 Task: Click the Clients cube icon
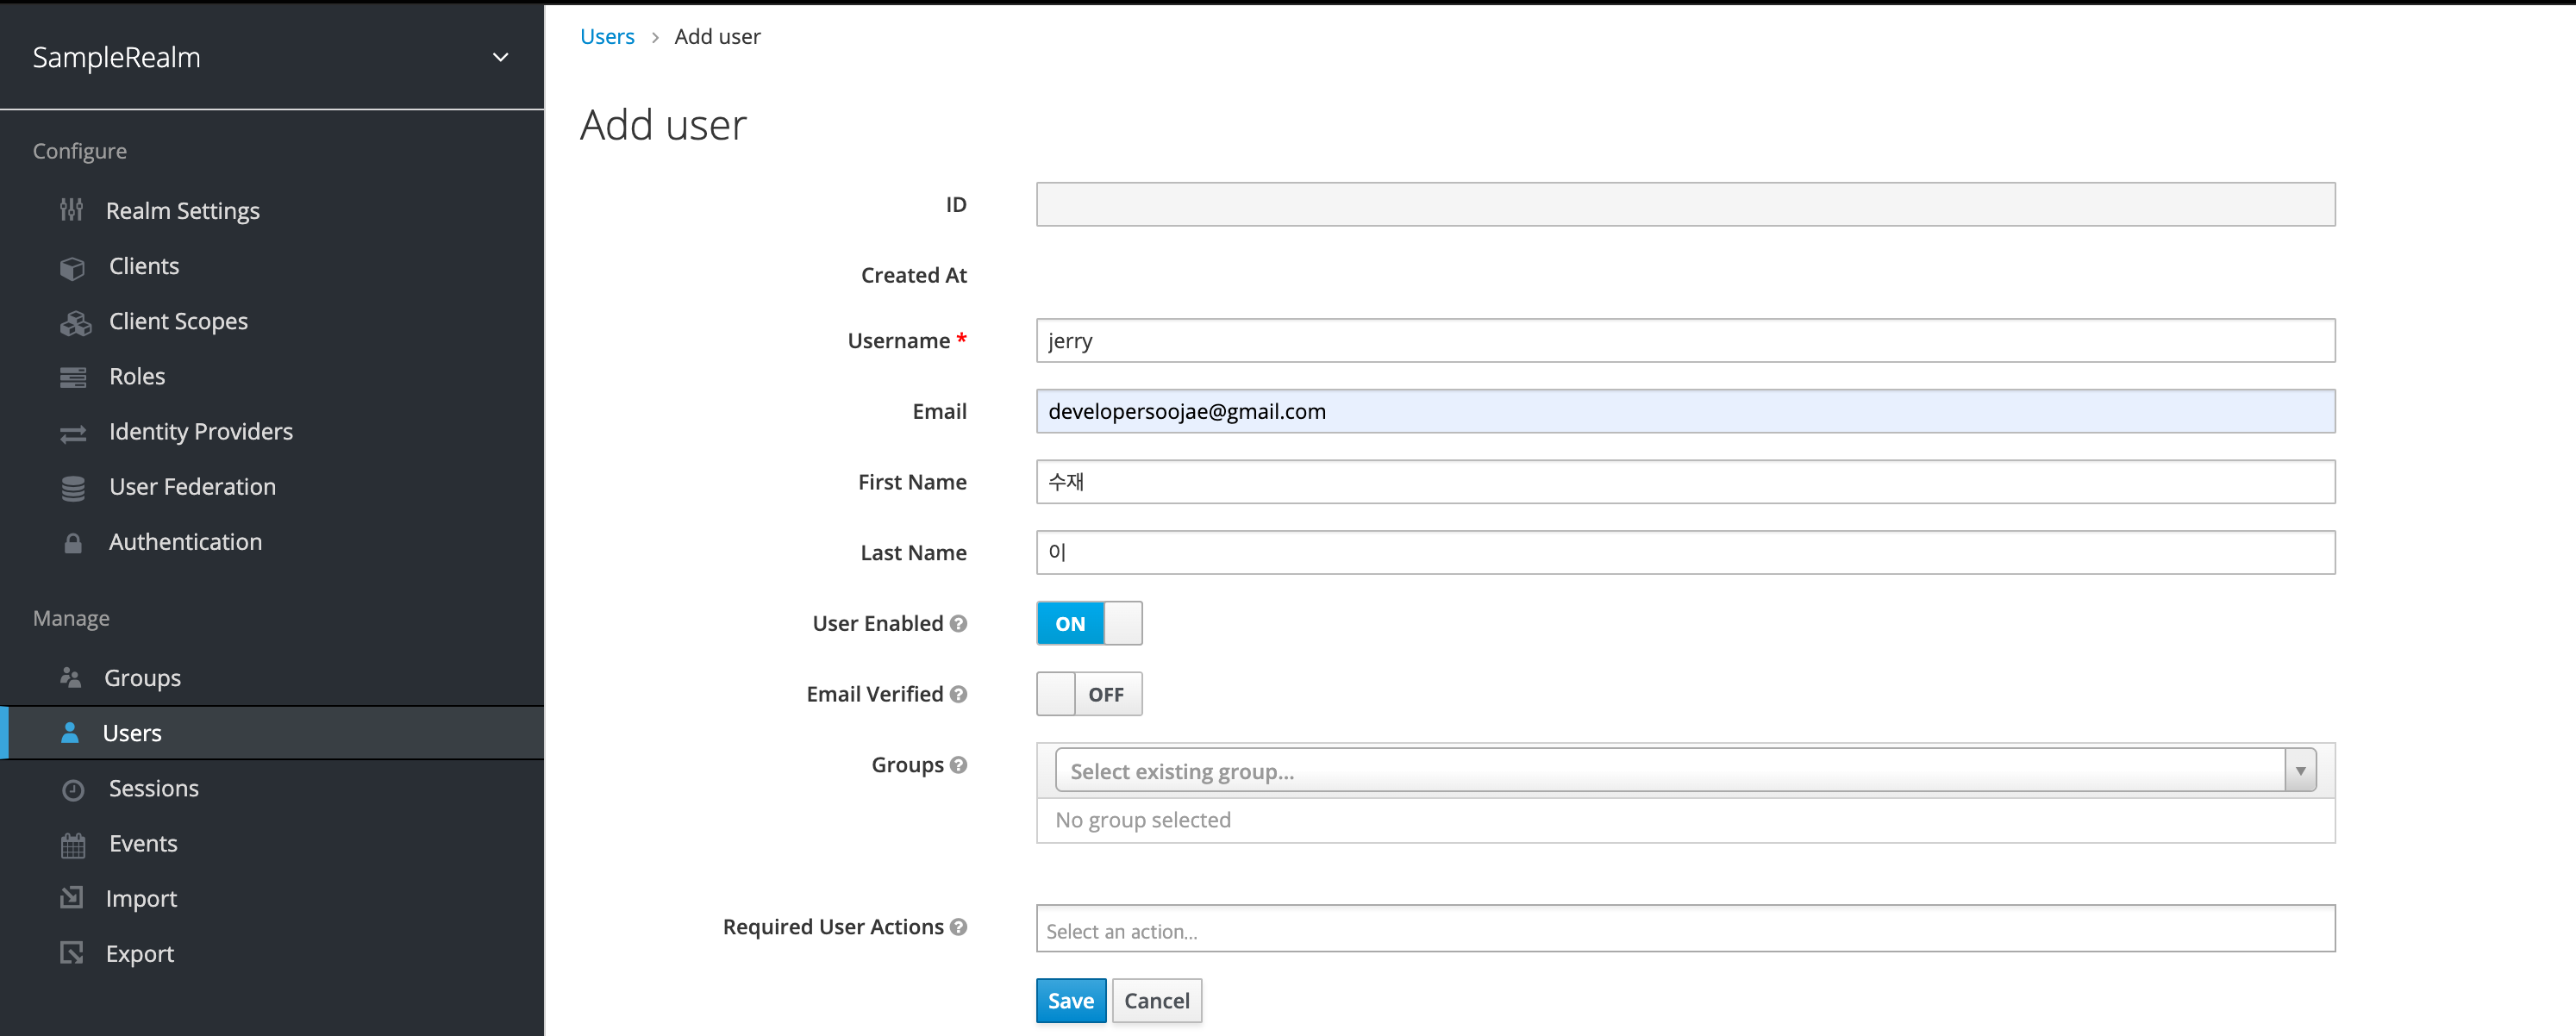72,267
